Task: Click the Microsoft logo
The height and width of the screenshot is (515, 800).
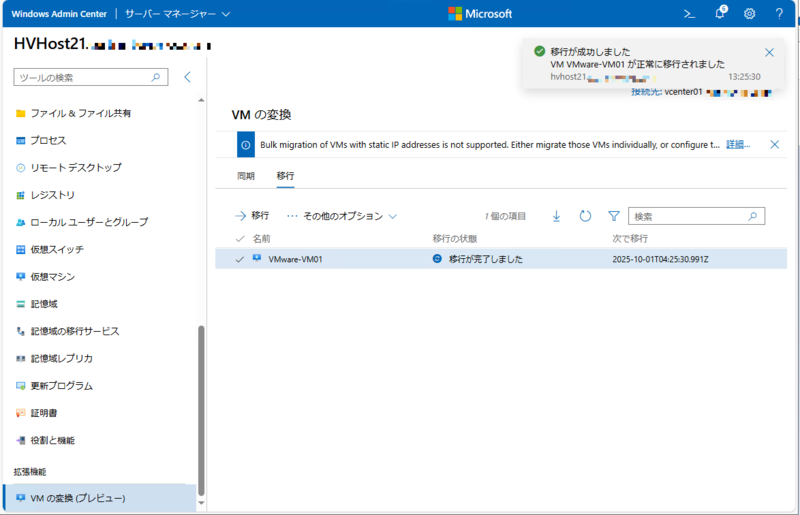Action: coord(480,14)
